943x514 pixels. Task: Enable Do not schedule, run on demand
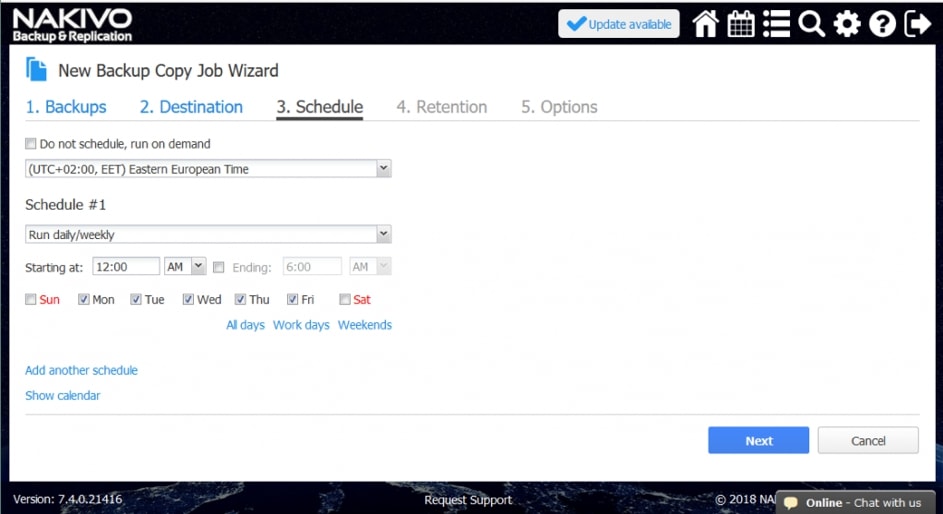(31, 143)
